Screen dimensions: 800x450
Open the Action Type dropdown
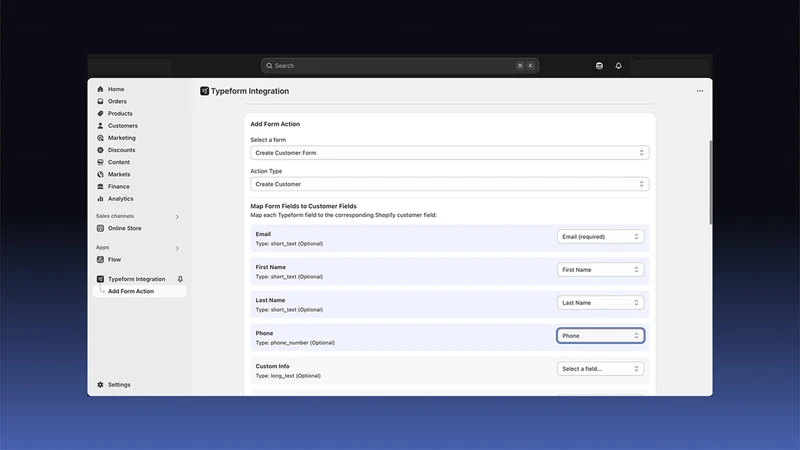(x=449, y=184)
